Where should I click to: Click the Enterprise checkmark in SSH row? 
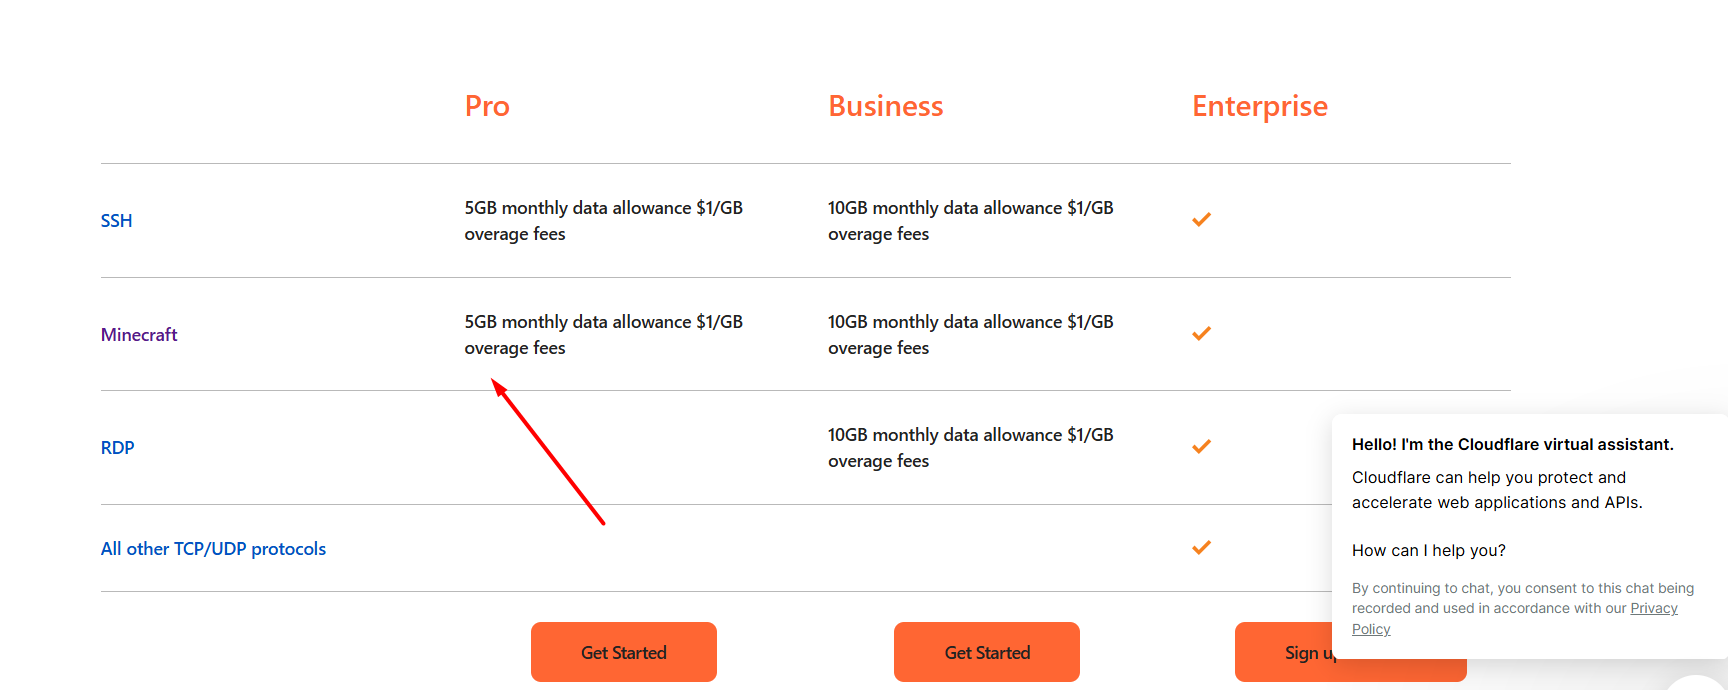1201,220
